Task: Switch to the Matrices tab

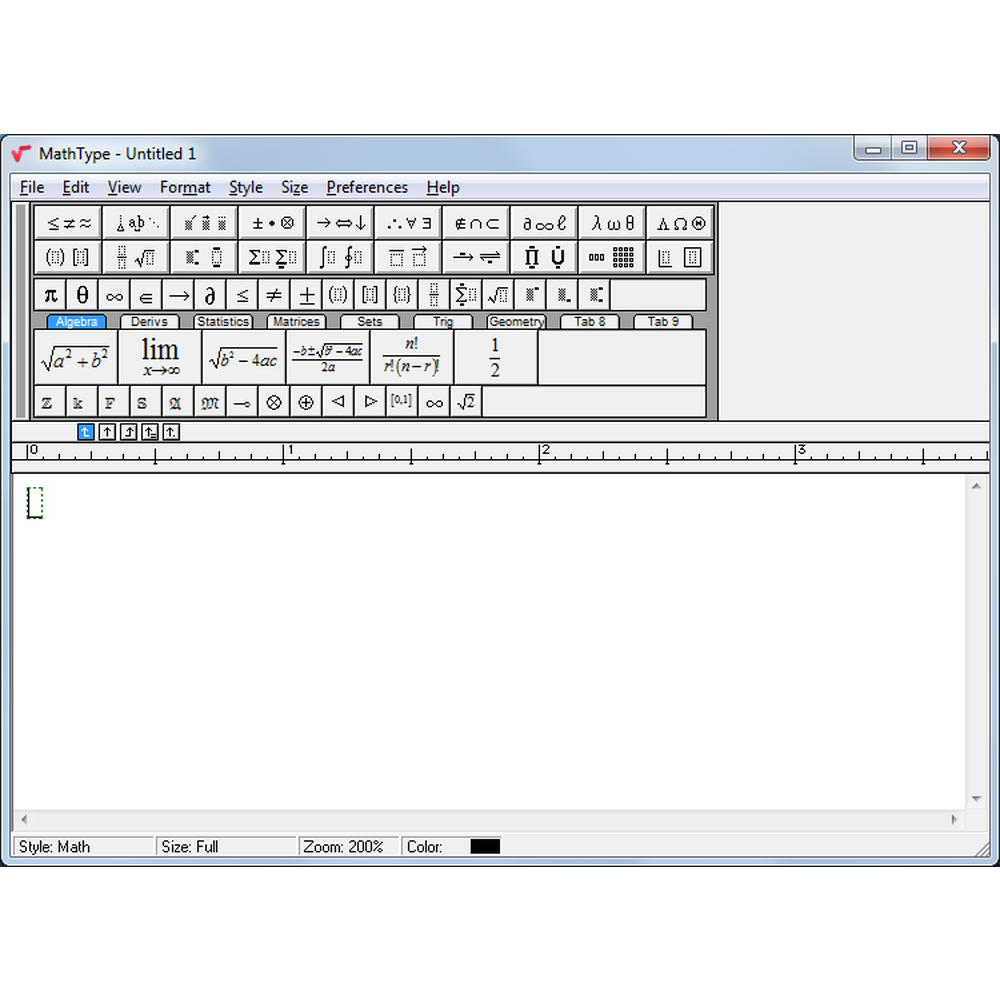Action: coord(296,322)
